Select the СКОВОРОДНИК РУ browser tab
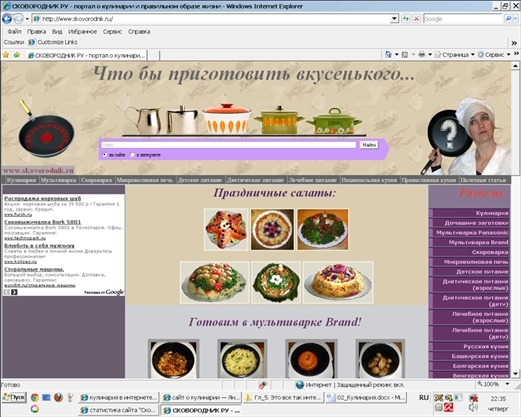The image size is (521, 417). [87, 55]
